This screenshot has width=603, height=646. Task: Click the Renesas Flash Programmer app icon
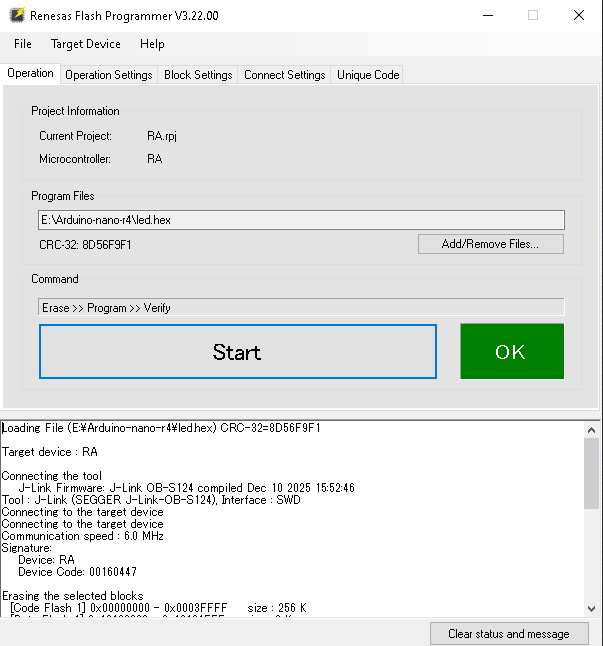point(17,15)
